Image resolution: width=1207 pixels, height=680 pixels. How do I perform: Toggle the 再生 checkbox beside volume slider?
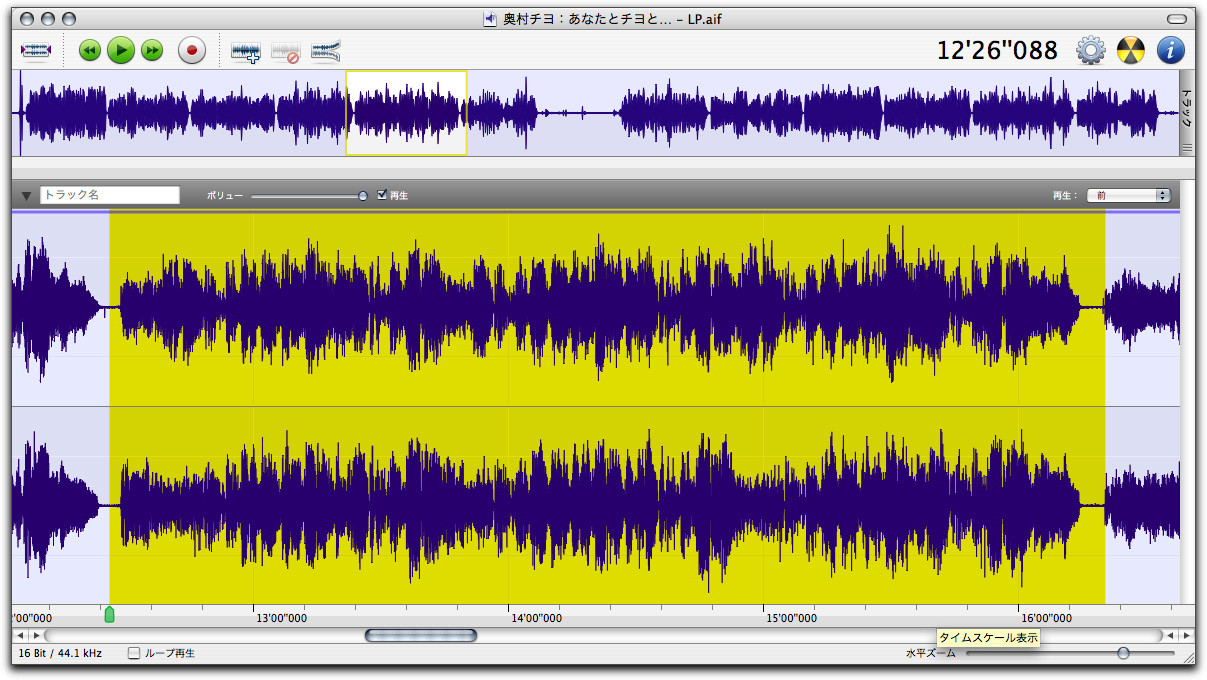382,195
